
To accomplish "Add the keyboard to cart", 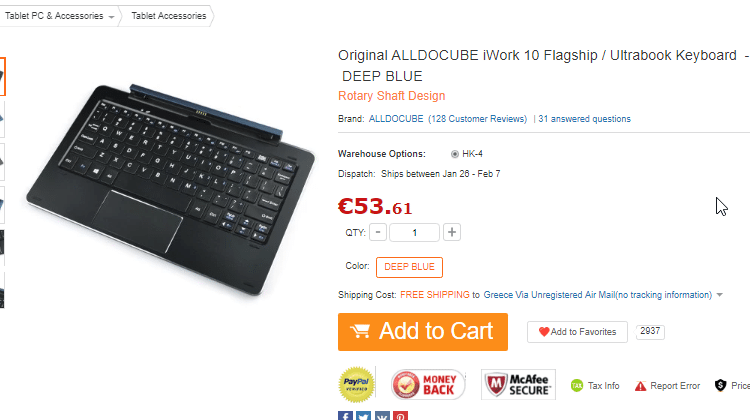I will tap(423, 332).
